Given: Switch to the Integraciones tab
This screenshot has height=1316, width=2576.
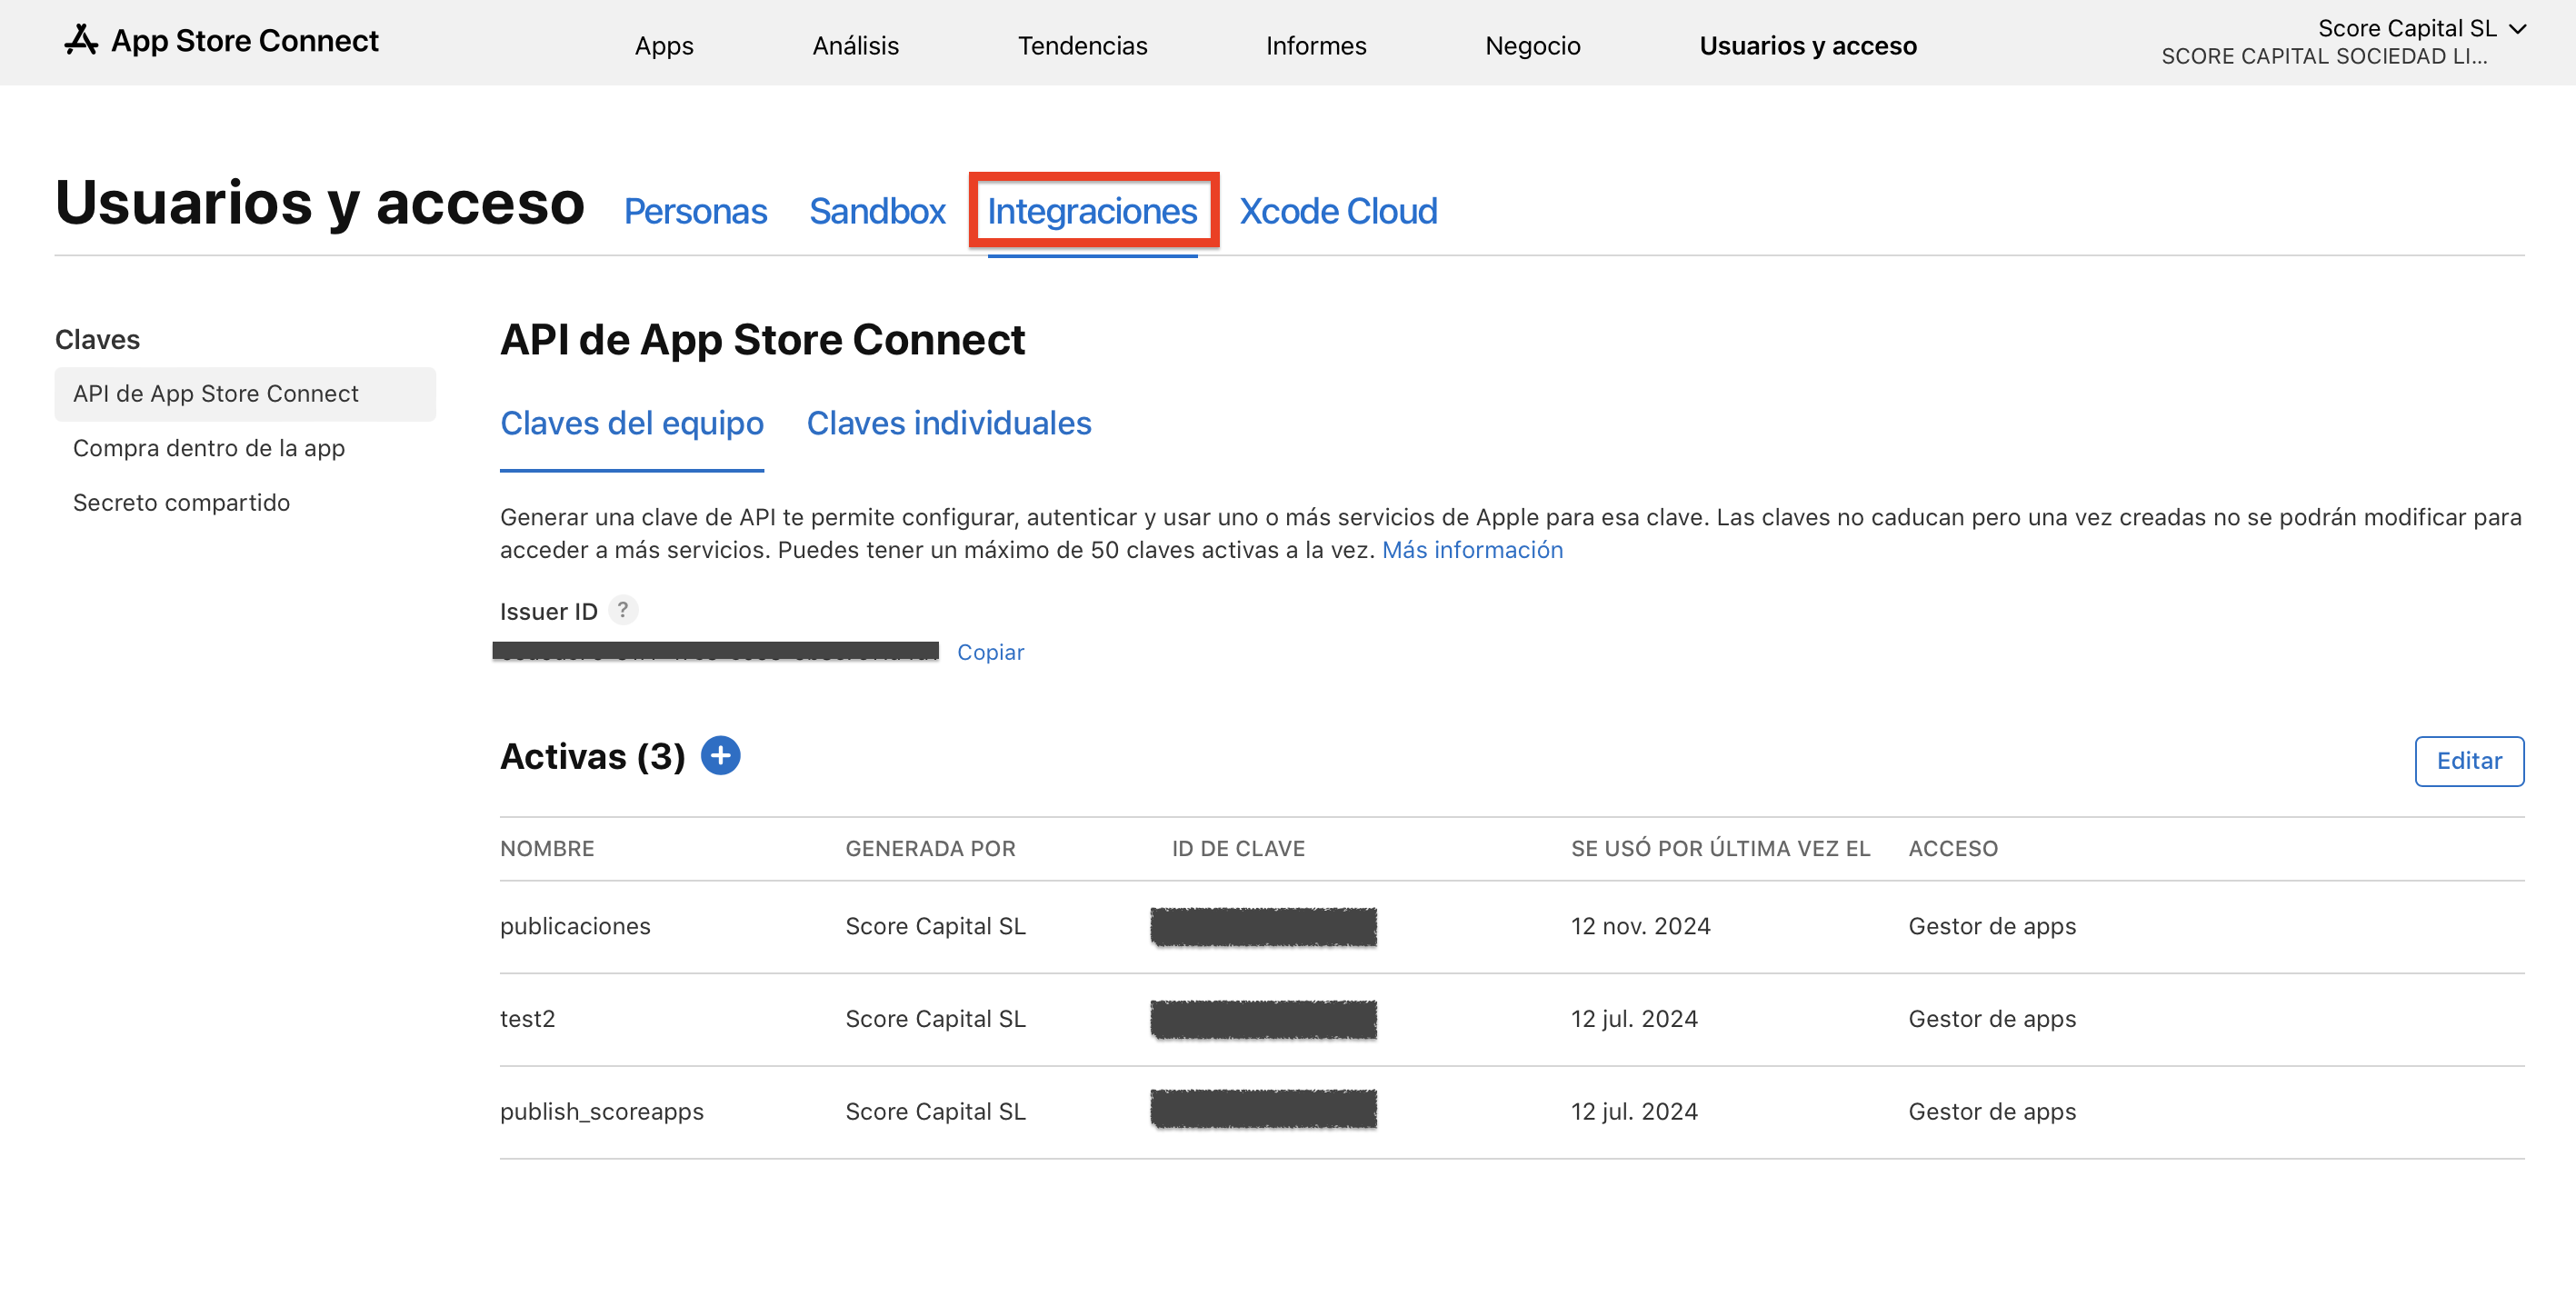Looking at the screenshot, I should (1092, 211).
